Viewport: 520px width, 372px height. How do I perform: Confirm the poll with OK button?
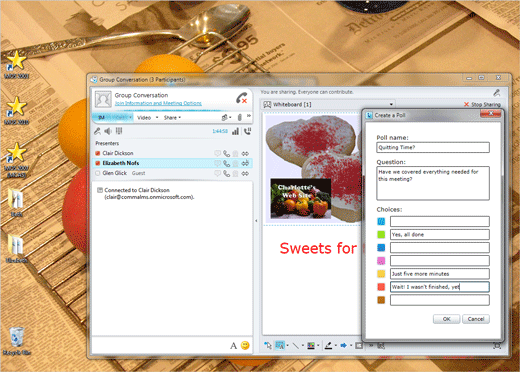point(446,319)
